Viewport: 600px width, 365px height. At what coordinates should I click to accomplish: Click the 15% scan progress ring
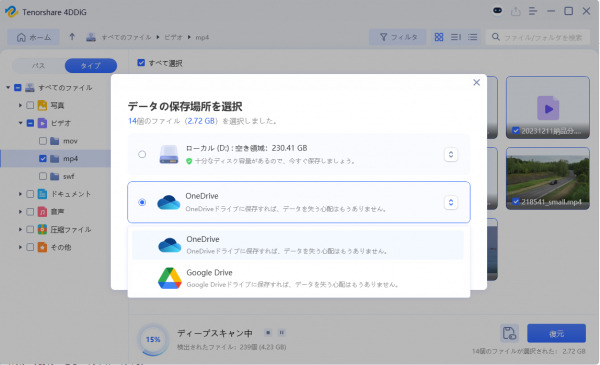pos(153,339)
